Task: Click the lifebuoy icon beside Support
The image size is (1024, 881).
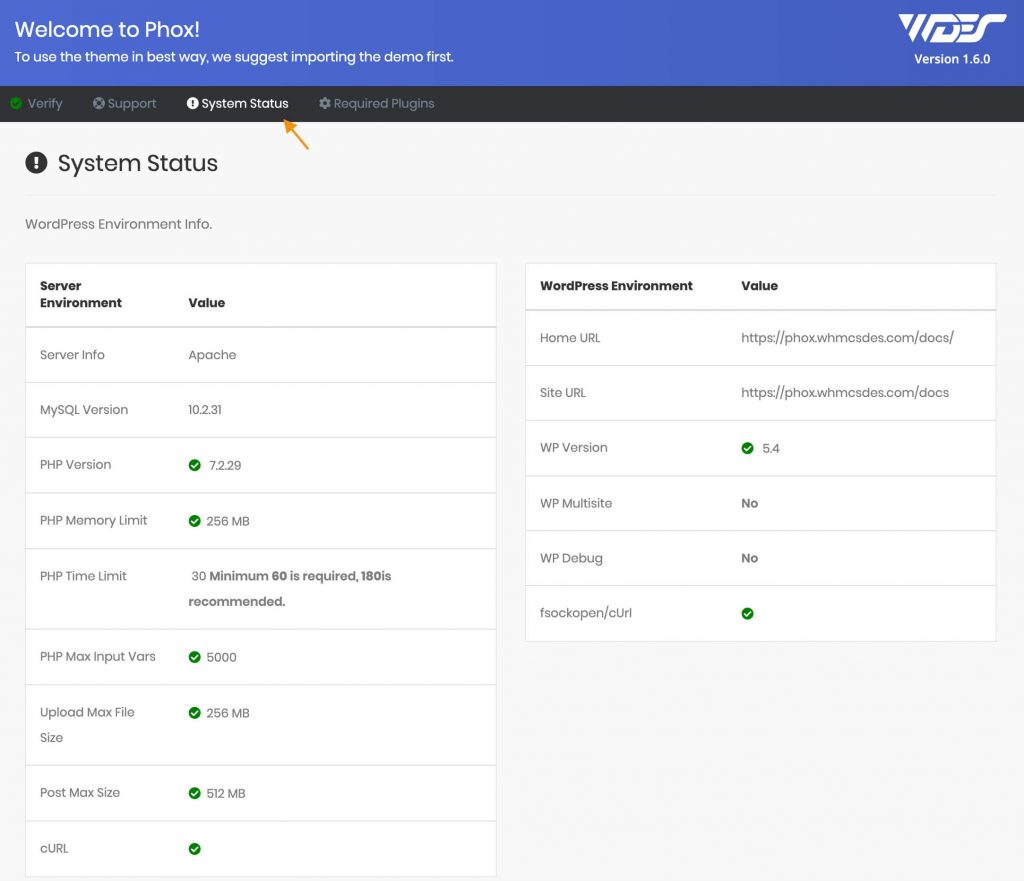Action: tap(99, 103)
